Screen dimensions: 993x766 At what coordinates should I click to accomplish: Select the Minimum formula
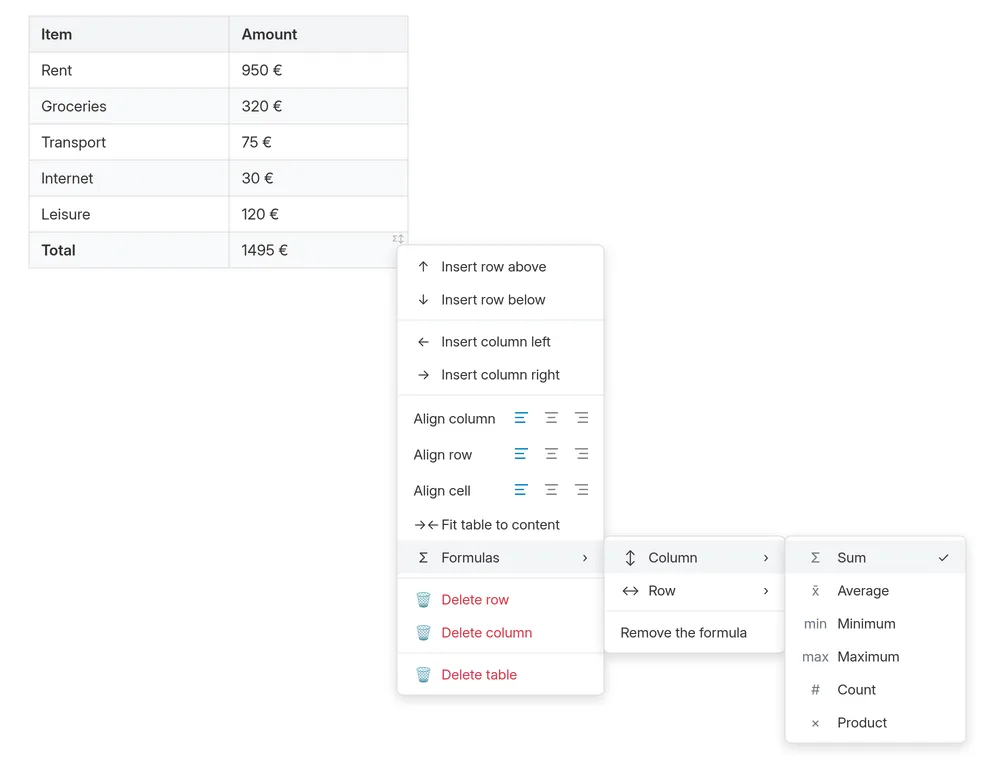pyautogui.click(x=875, y=624)
